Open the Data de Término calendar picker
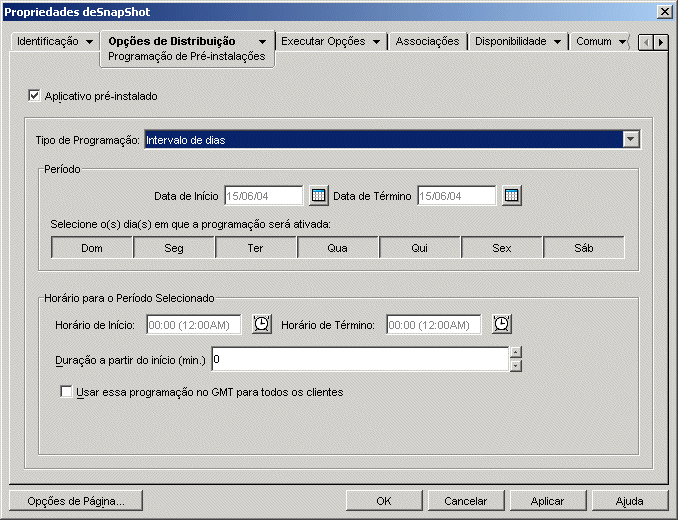Screen dimensions: 678x520 pos(511,195)
